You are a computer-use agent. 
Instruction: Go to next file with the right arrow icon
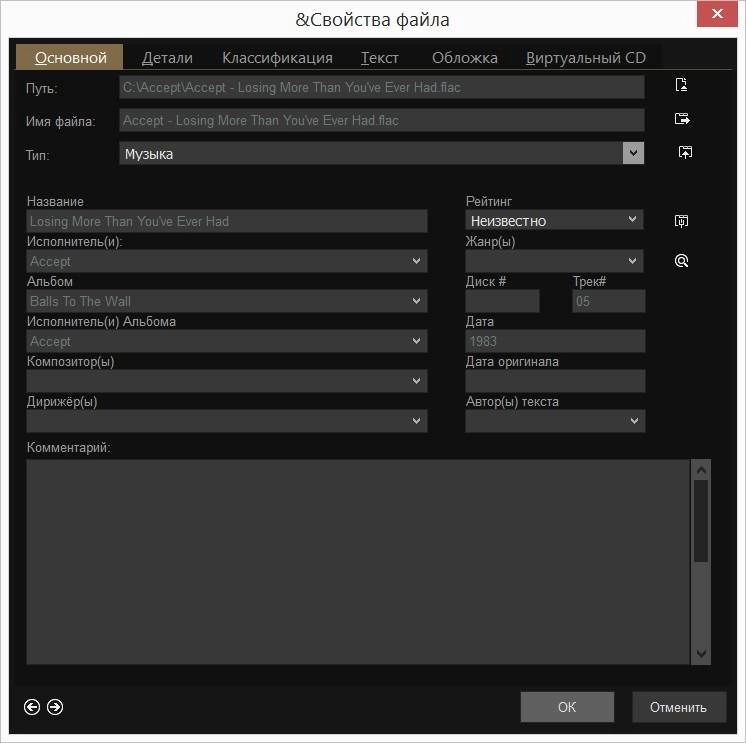(x=55, y=707)
